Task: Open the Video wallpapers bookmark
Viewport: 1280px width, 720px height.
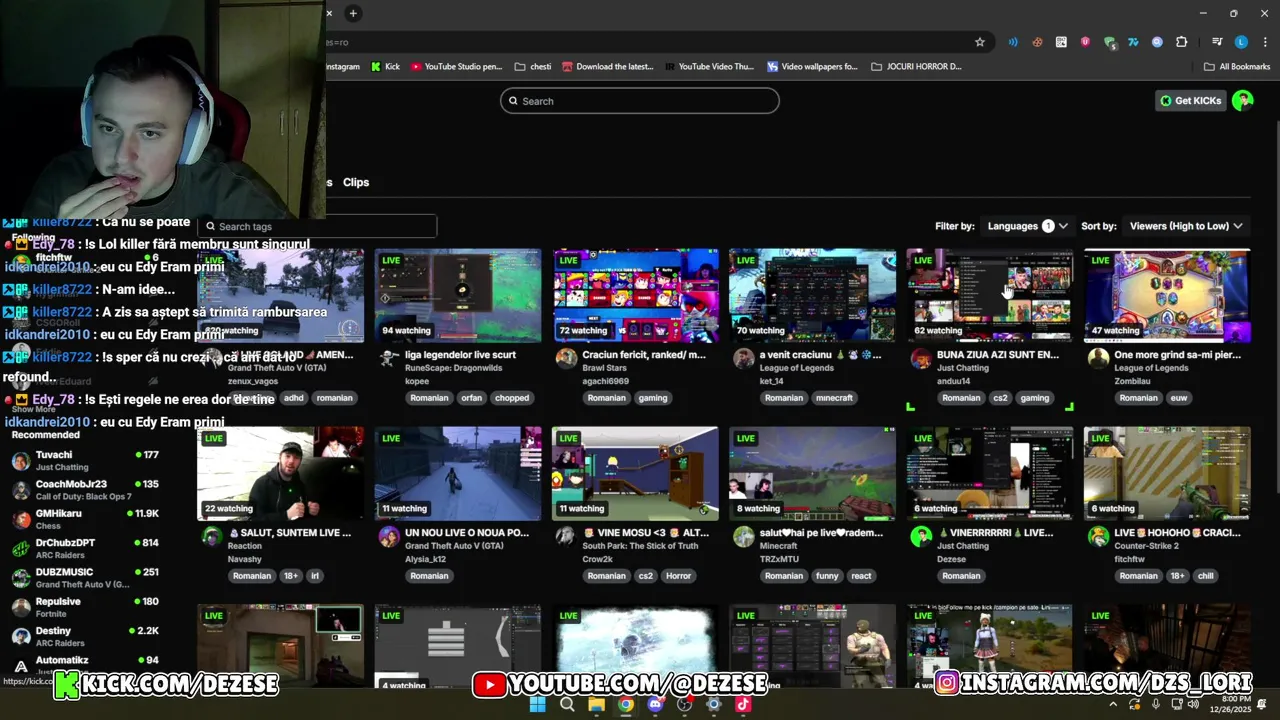Action: pos(812,67)
